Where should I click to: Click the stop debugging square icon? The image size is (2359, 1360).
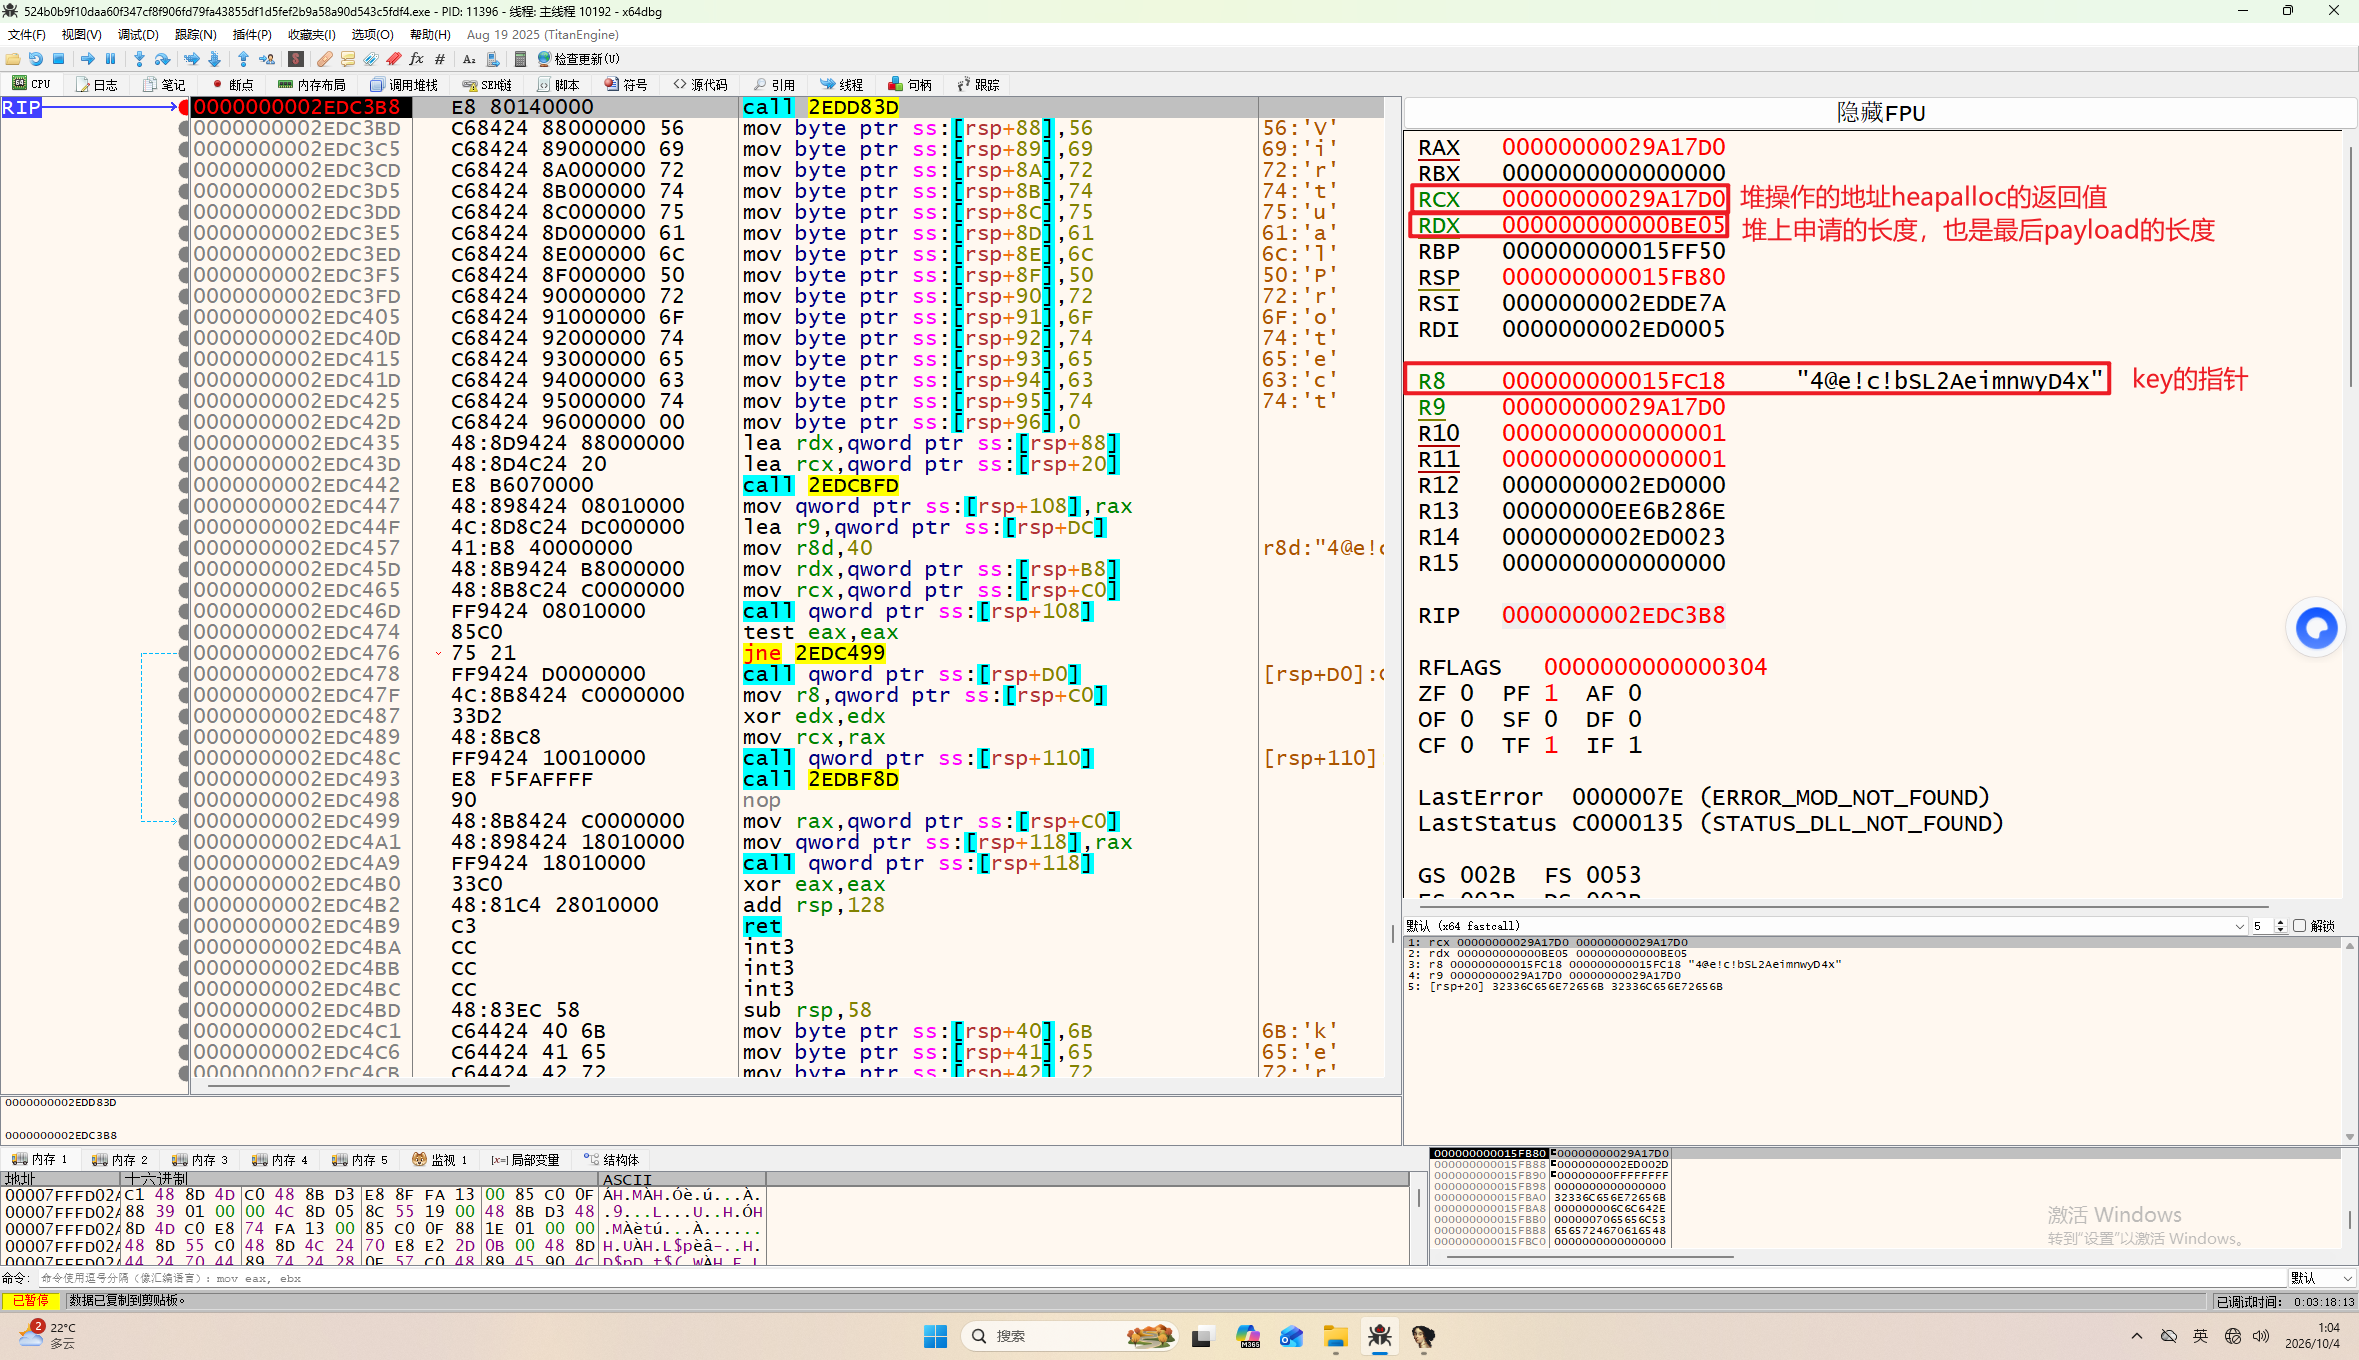click(58, 59)
